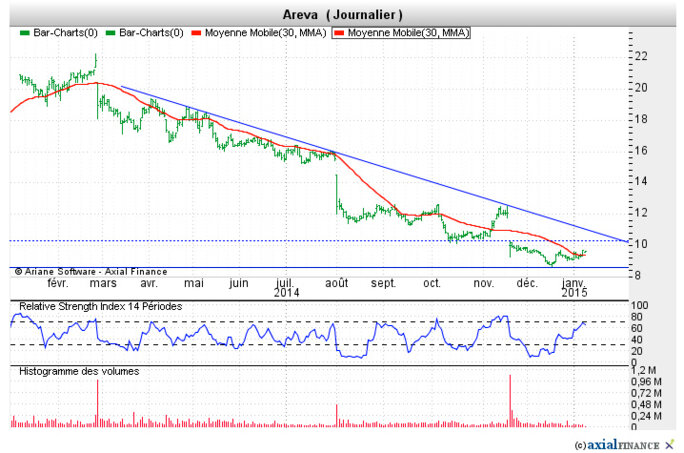Click the janv. 2015 label on the time axis
This screenshot has width=684, height=453.
pyautogui.click(x=574, y=289)
